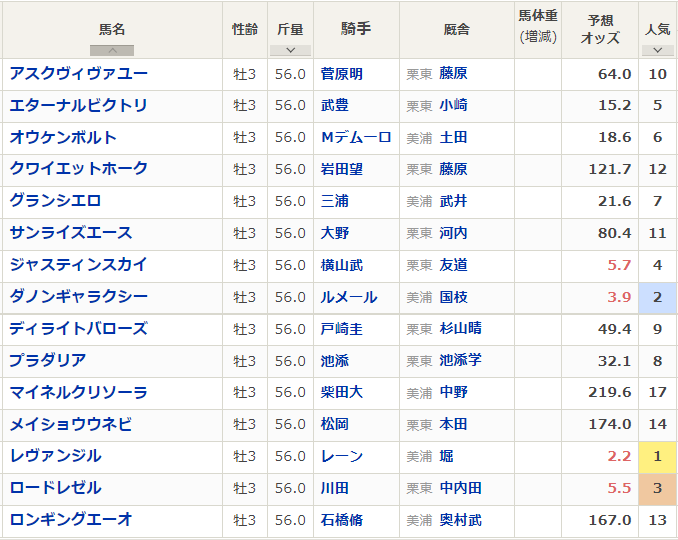
Task: Open horse ダノンギャラクシー
Action: pyautogui.click(x=79, y=297)
